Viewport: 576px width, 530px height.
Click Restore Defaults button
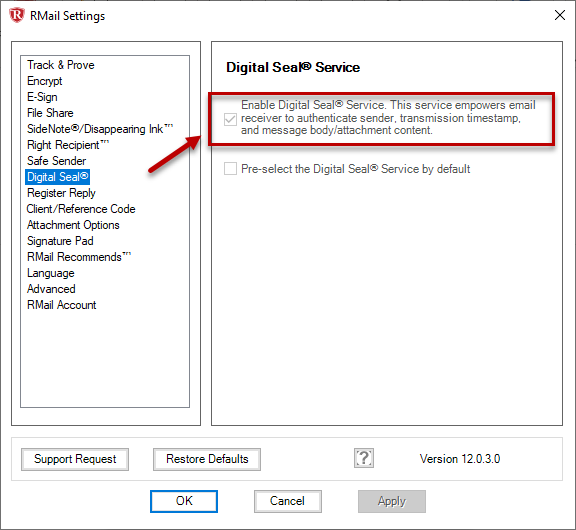(x=207, y=459)
